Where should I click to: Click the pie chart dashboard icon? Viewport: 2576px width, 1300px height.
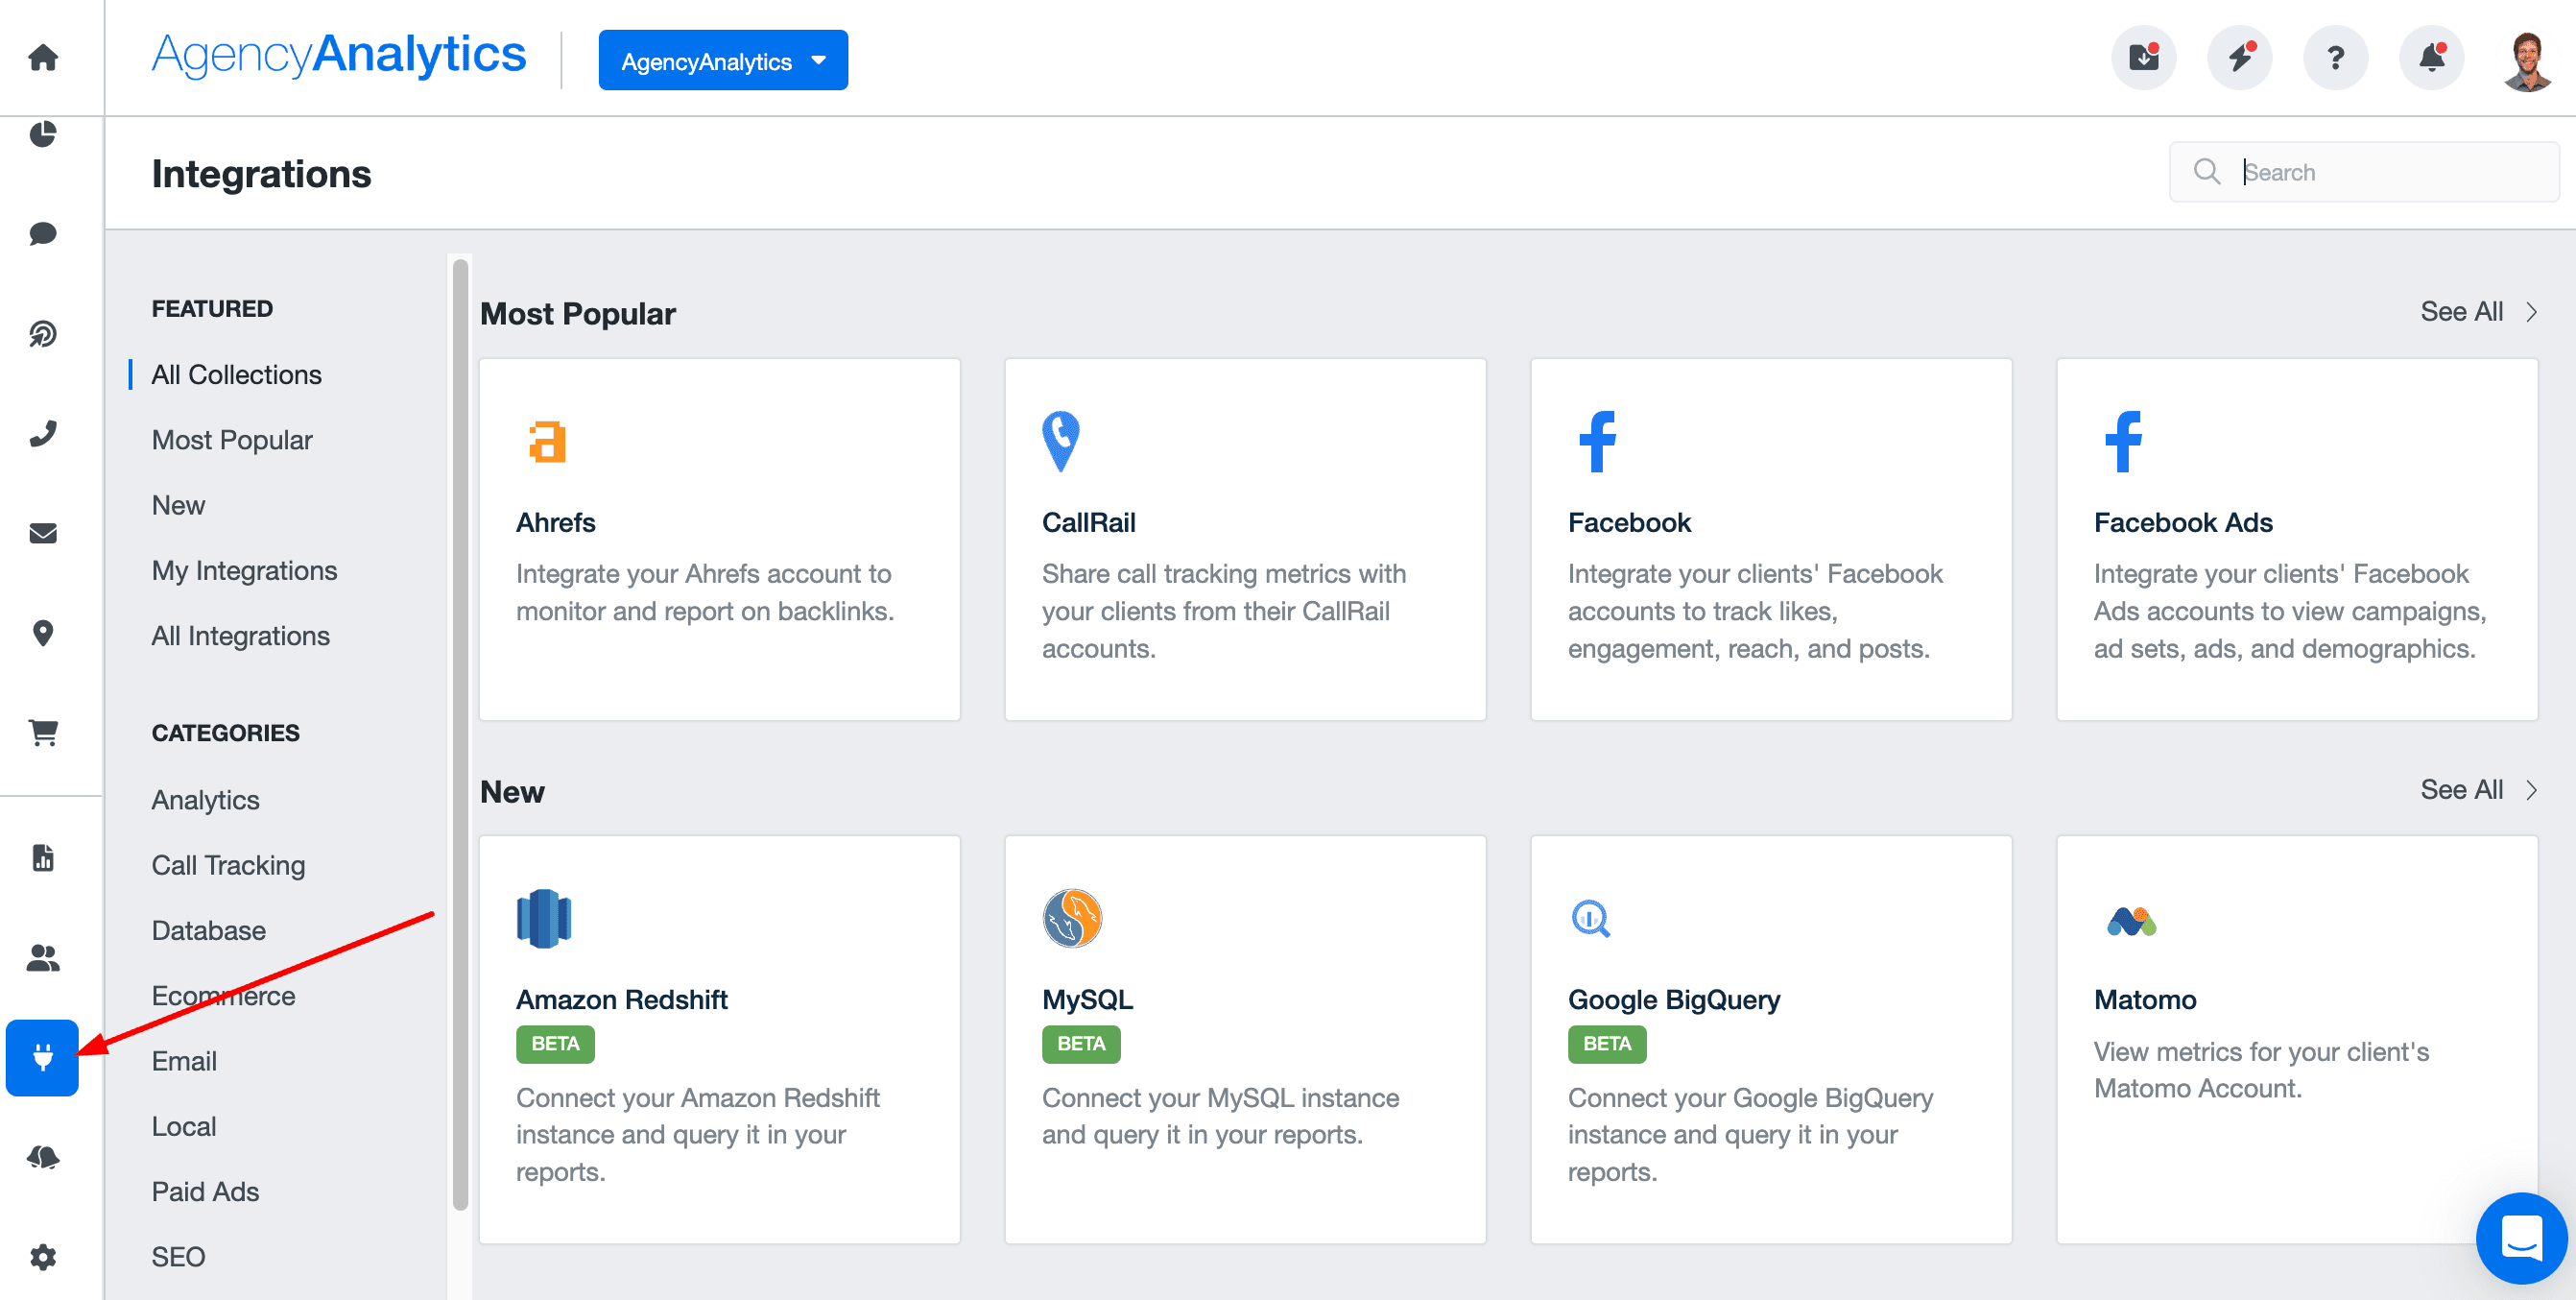(42, 134)
